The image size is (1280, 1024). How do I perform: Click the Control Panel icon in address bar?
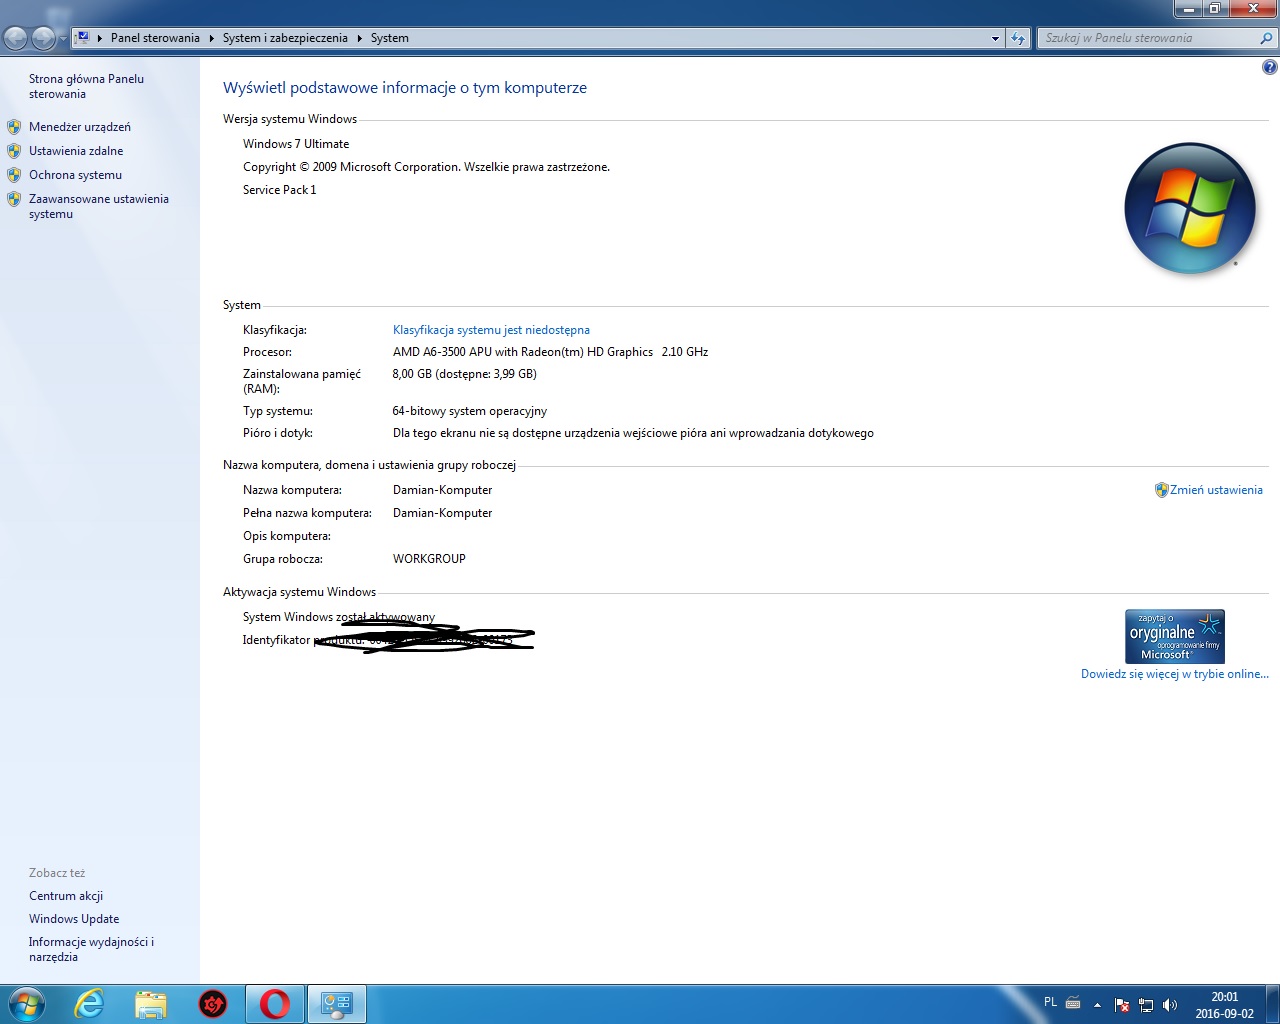(83, 38)
